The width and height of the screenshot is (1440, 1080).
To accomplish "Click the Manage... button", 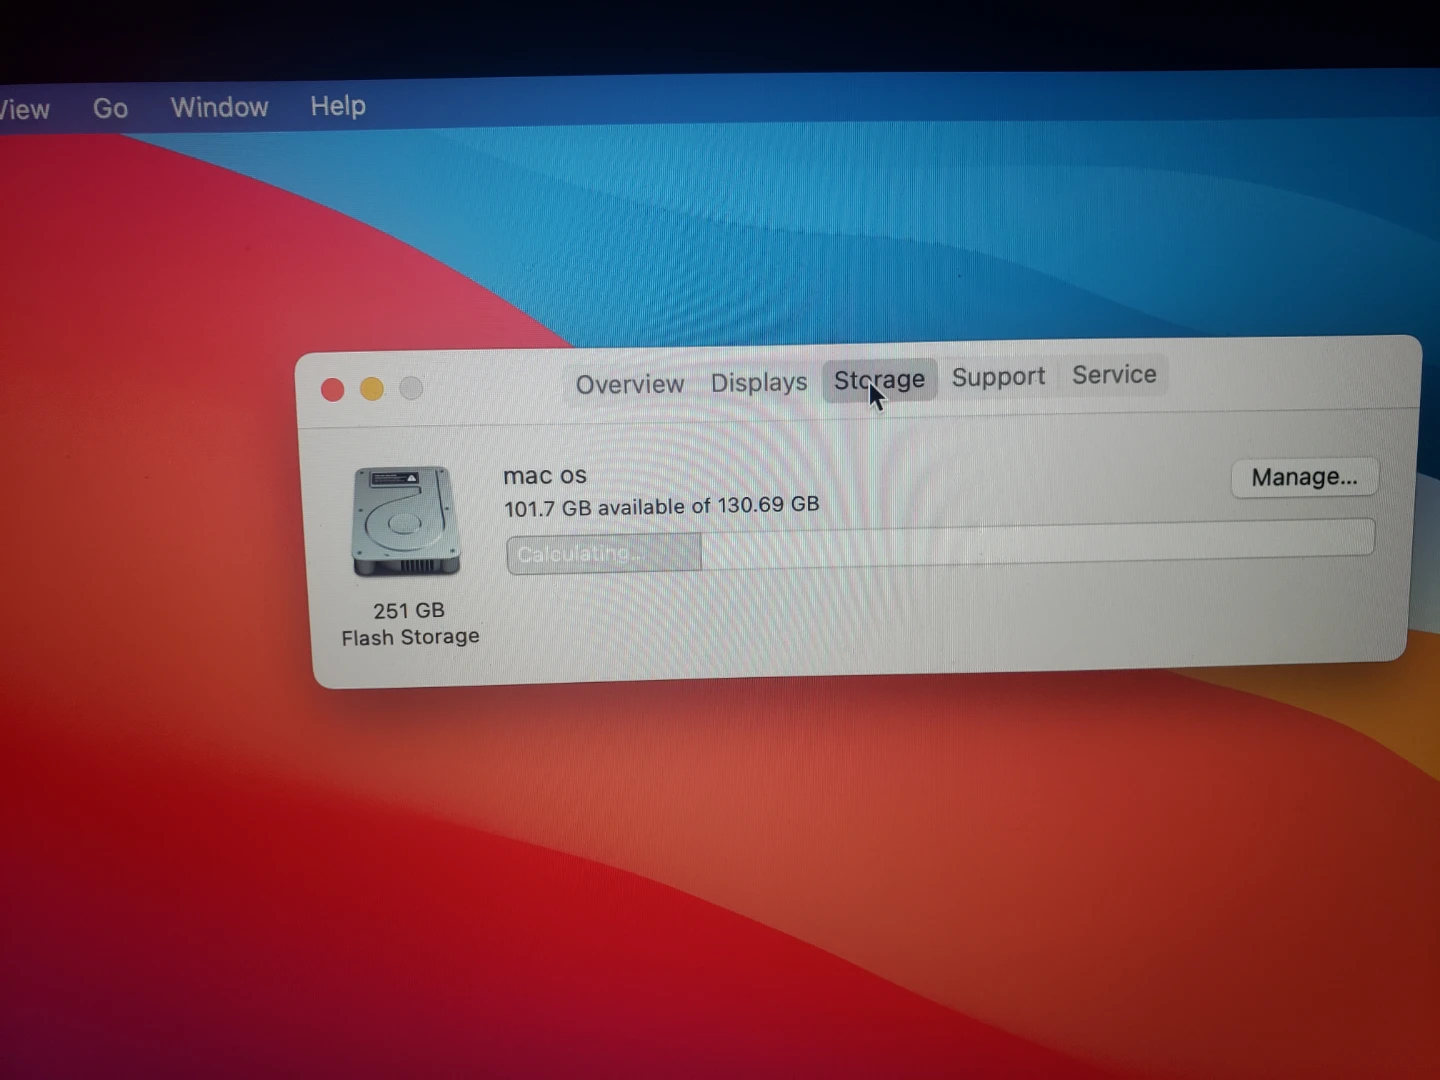I will point(1304,477).
